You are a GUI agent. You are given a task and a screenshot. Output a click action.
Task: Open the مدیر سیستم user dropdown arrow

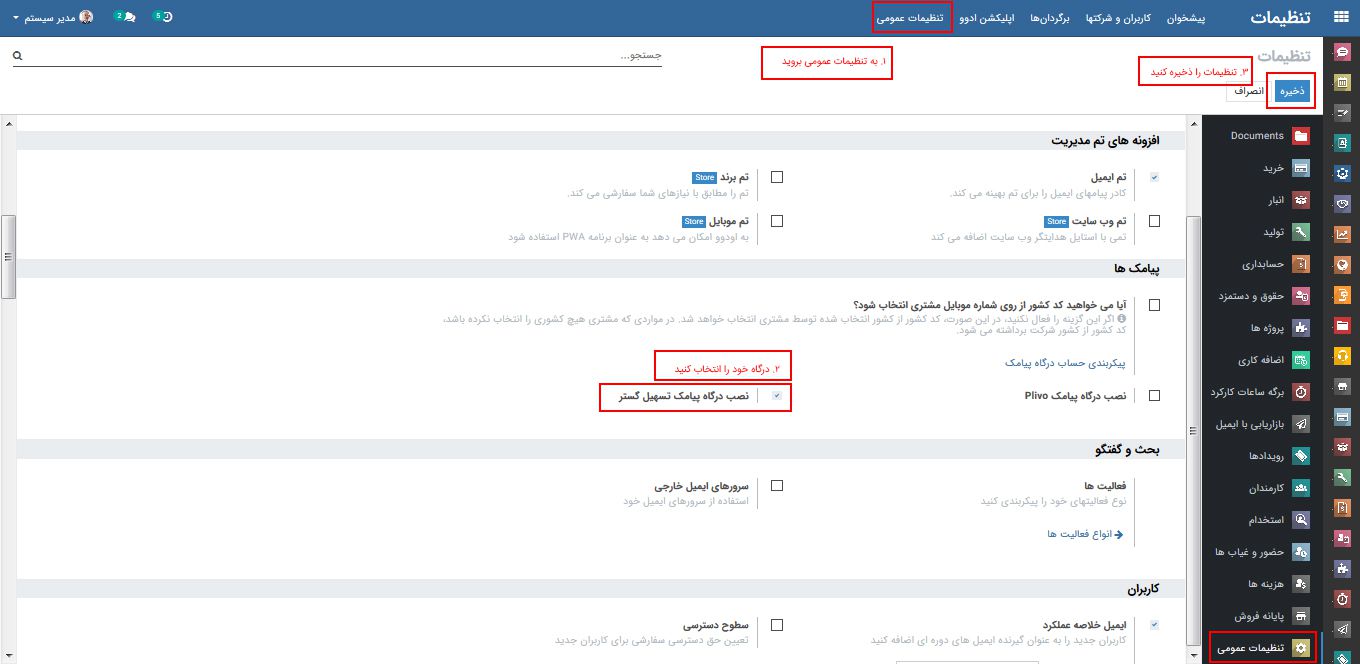17,18
